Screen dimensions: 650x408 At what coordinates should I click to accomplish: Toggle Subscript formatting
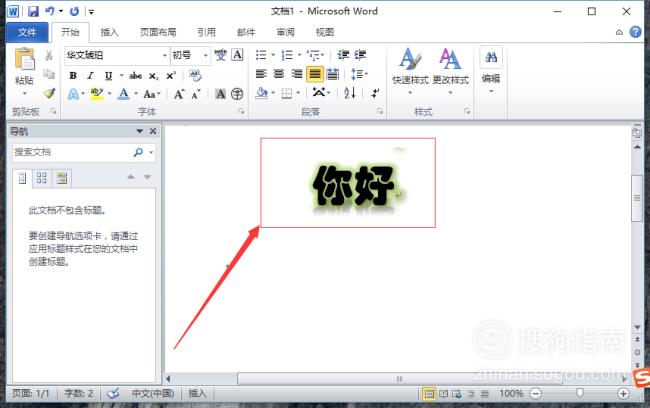point(153,76)
